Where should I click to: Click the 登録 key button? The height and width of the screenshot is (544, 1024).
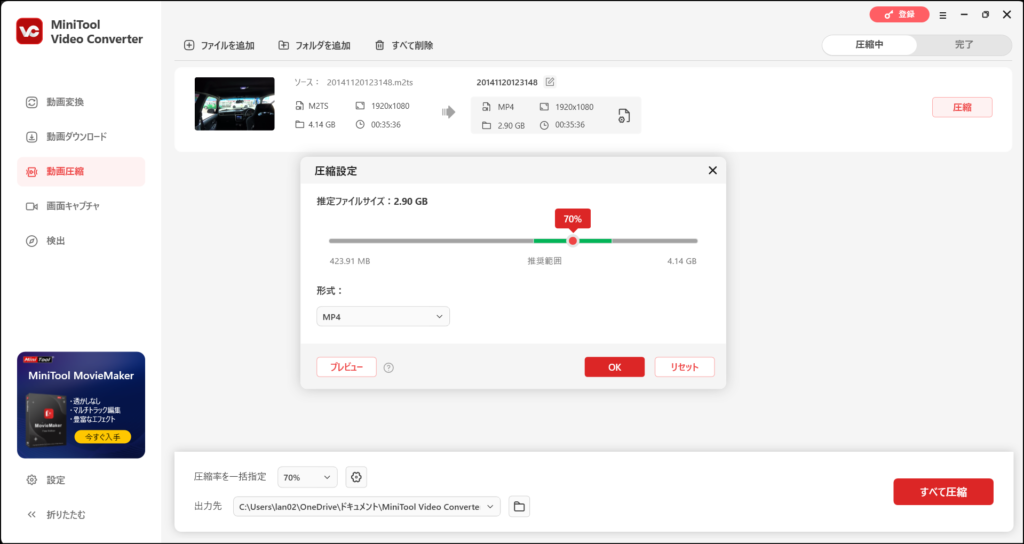pos(899,14)
